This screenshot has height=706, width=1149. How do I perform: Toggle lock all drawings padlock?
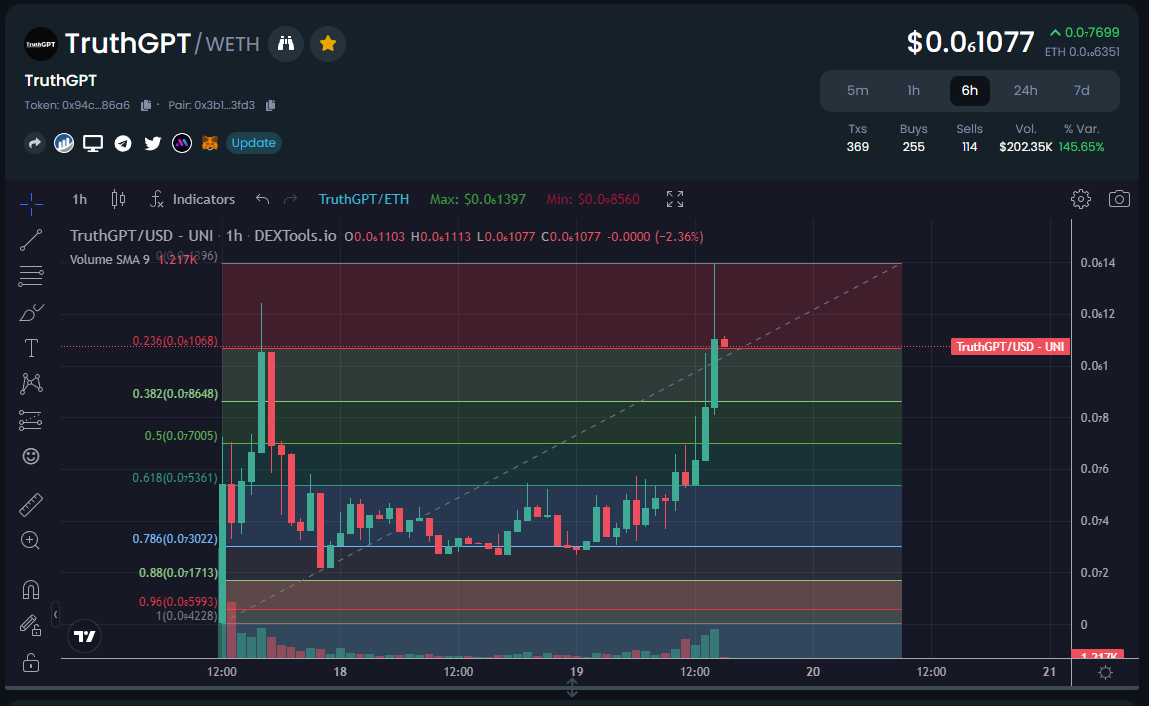click(31, 663)
